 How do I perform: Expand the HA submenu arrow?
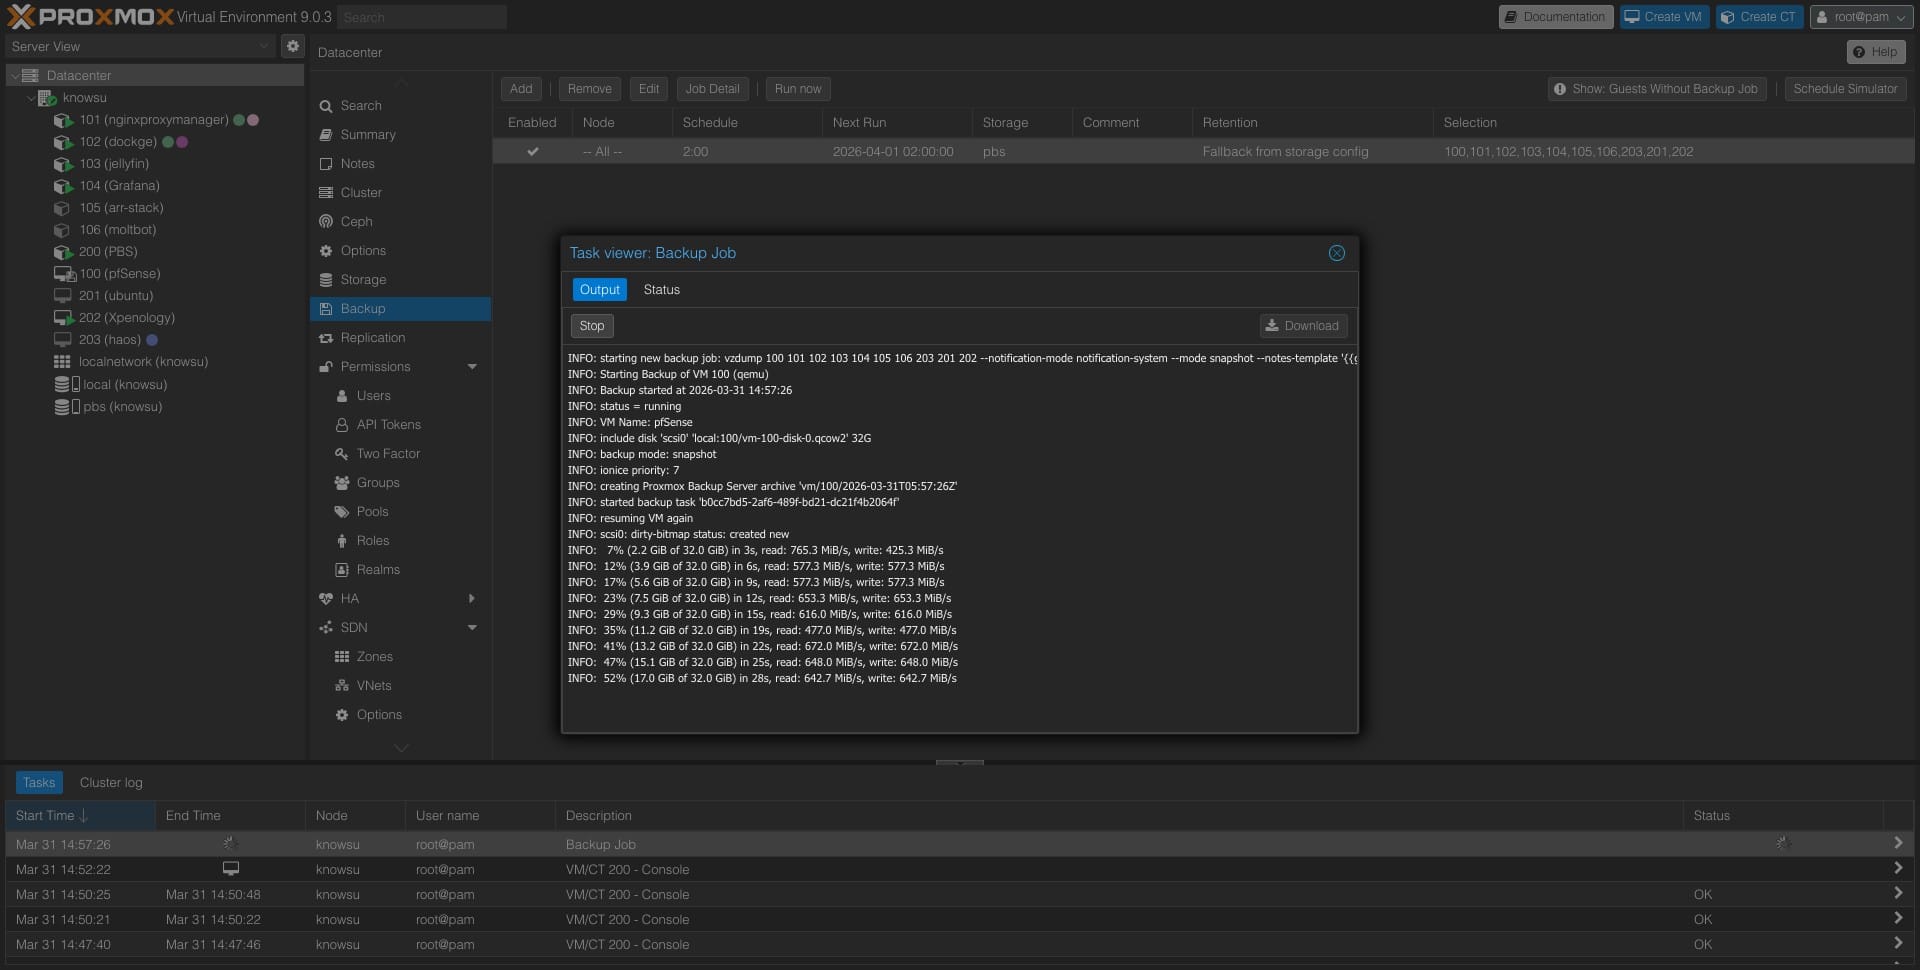pyautogui.click(x=472, y=599)
